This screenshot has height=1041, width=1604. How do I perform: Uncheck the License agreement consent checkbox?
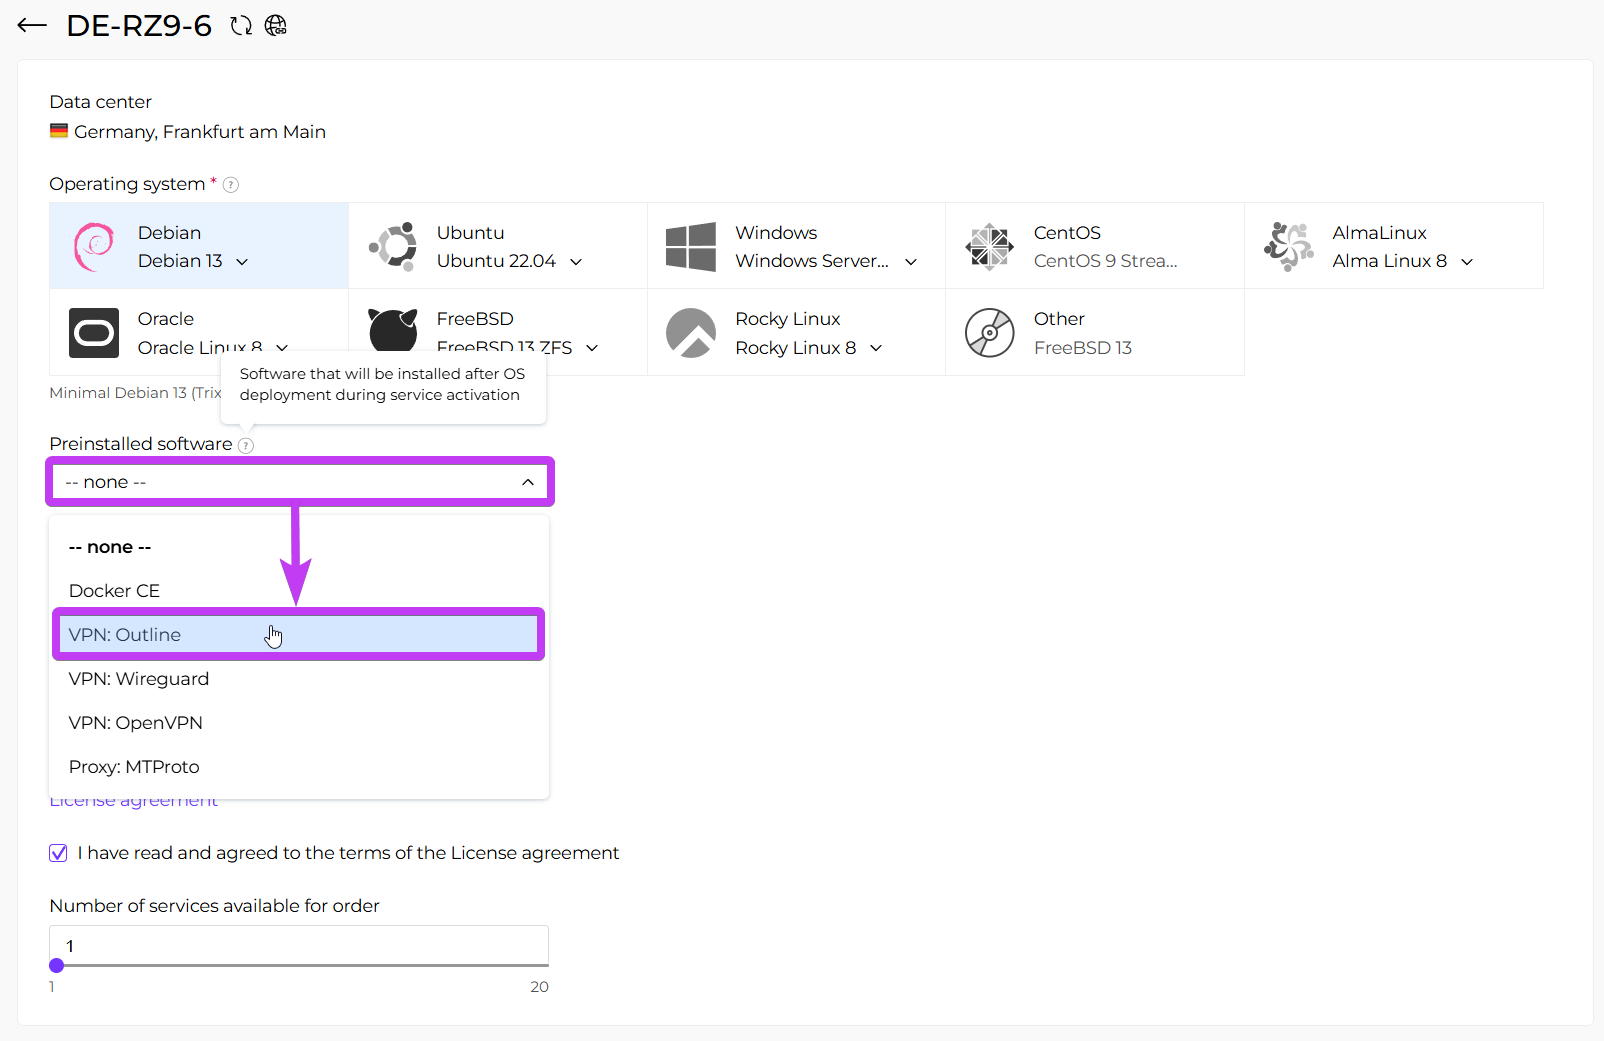point(59,853)
